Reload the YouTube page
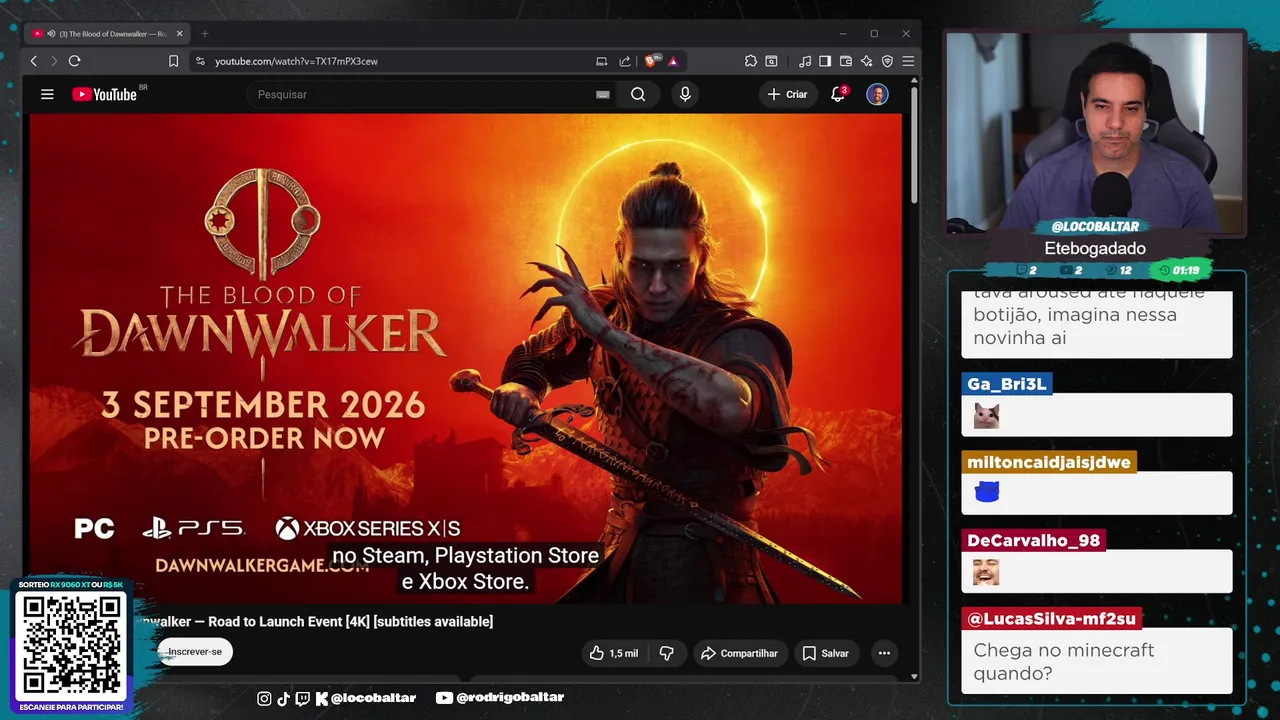Screen dimensions: 1280x720 [x=74, y=61]
